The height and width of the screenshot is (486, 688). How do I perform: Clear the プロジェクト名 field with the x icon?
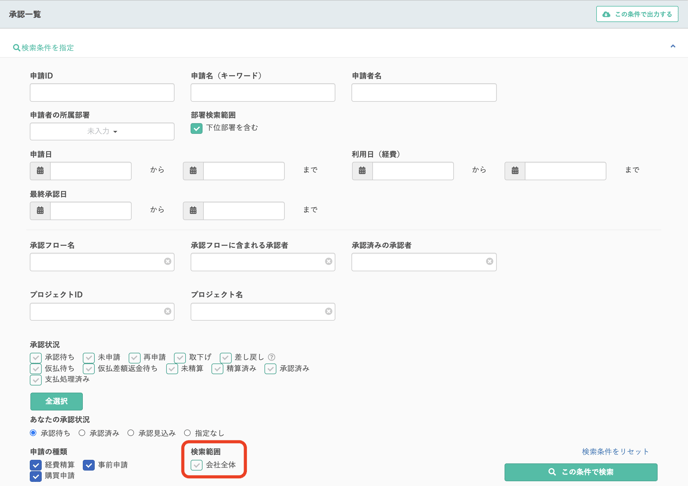coord(328,311)
